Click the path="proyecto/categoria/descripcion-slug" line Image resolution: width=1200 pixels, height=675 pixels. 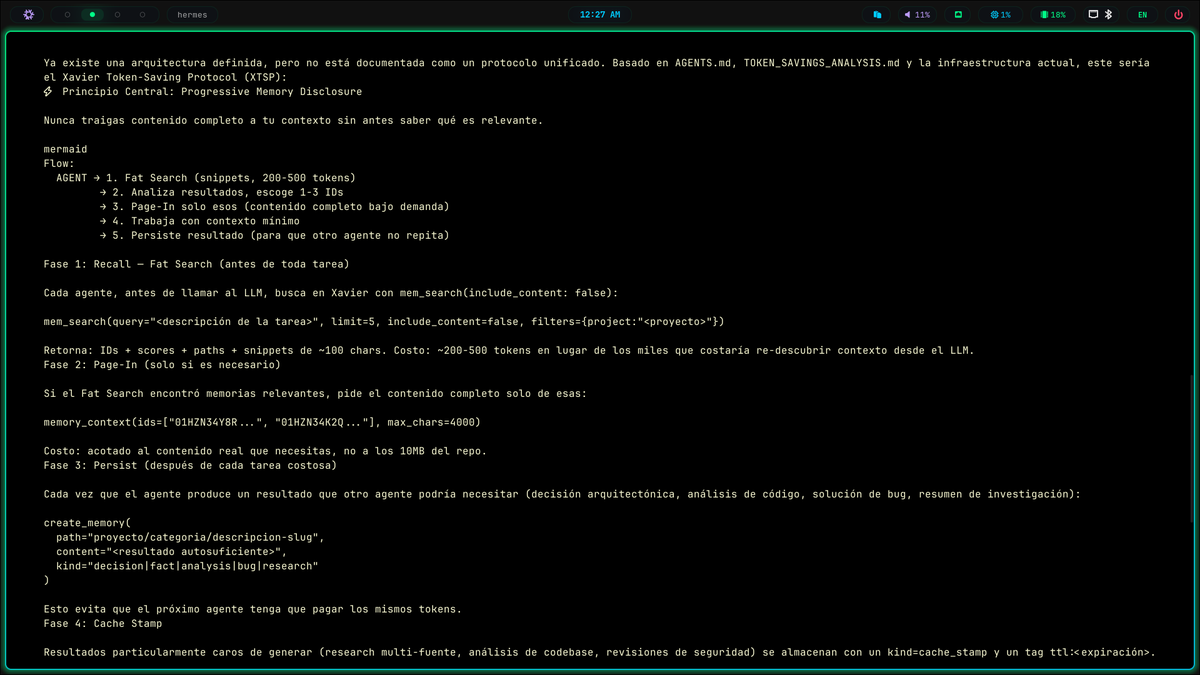190,537
